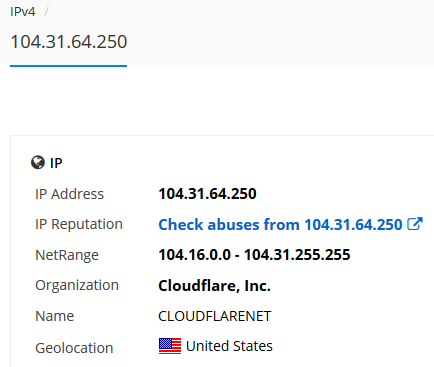Select the CLOUDFLARENET name text
Screen dimensions: 434x367
coord(215,316)
